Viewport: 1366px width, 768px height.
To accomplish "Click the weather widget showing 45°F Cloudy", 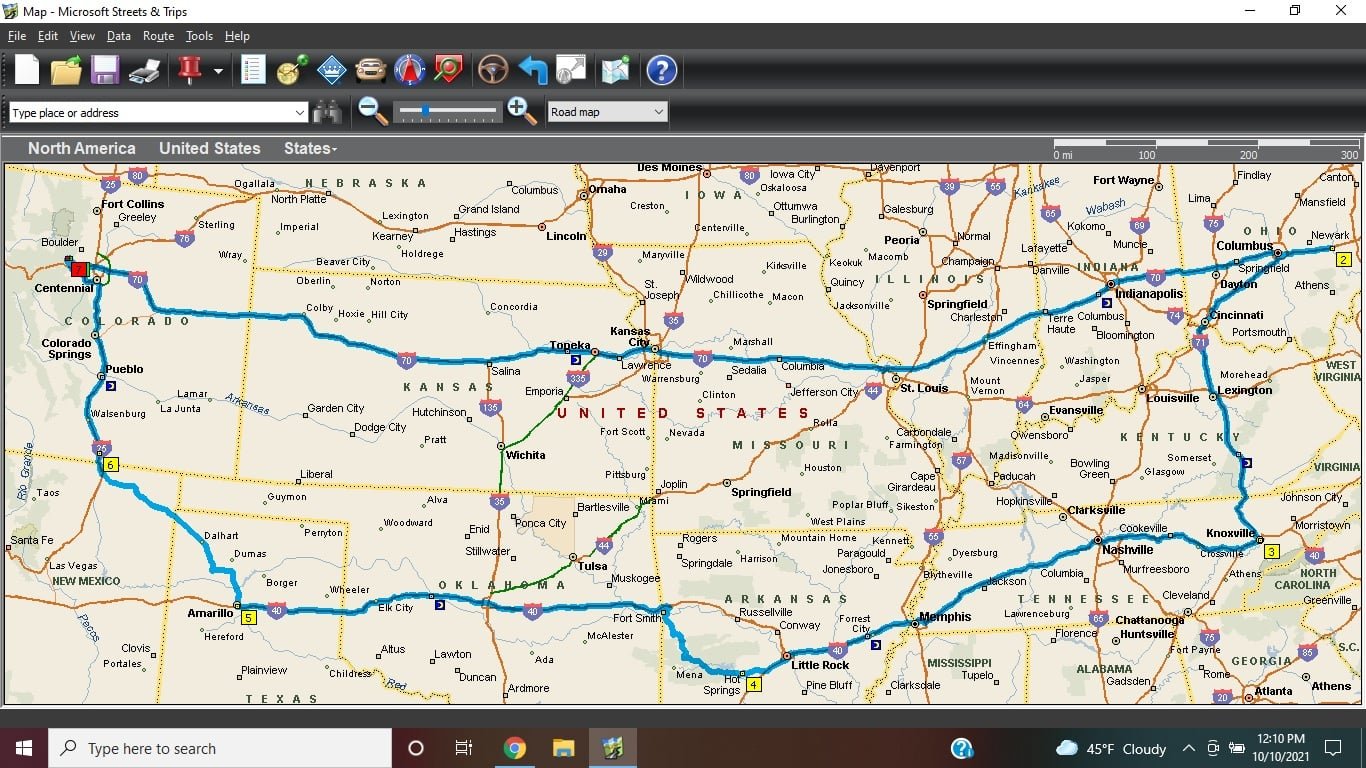I will click(1111, 748).
